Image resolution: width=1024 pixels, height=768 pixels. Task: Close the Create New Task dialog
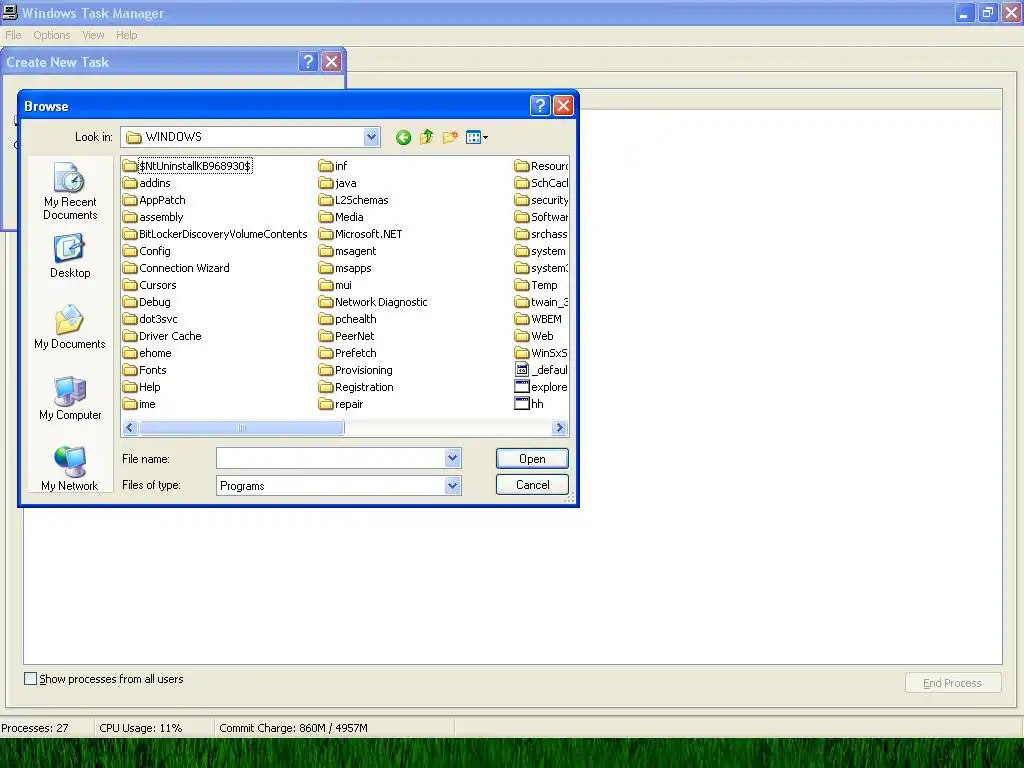332,61
